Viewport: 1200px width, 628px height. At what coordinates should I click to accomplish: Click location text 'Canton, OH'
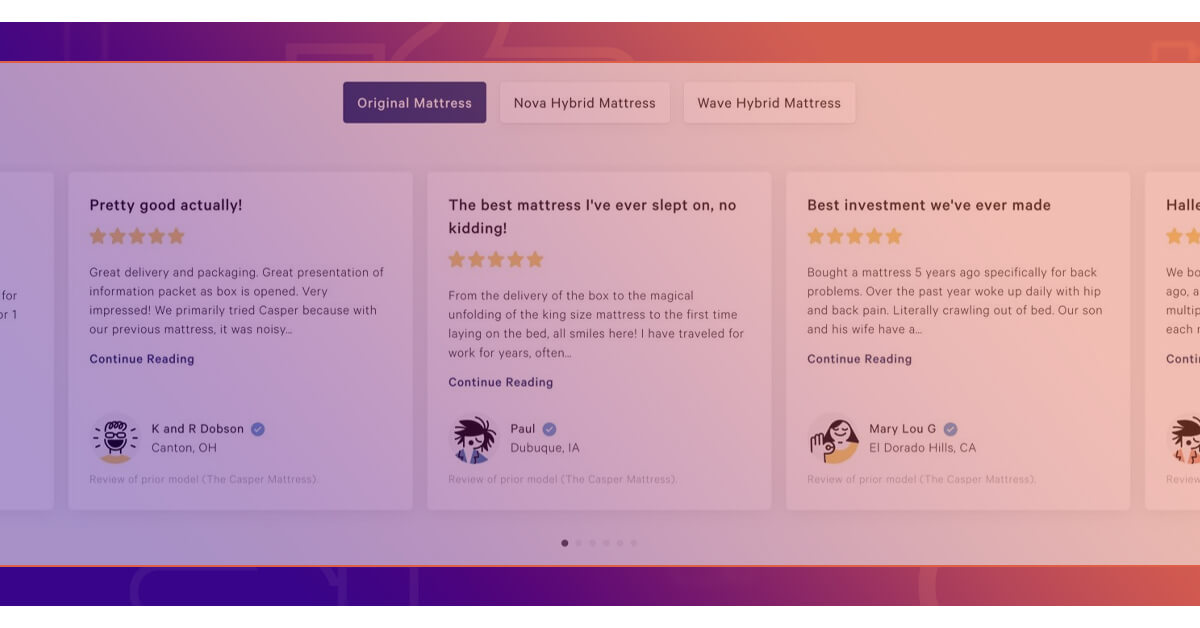pos(184,448)
